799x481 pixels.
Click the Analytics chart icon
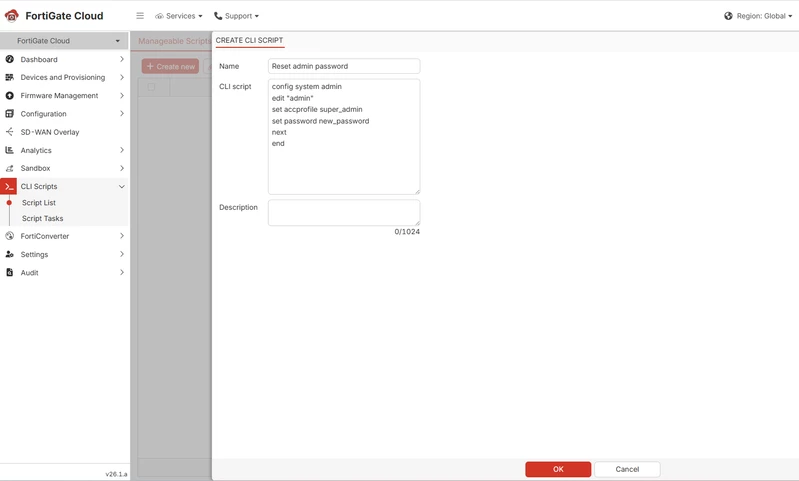pos(9,150)
